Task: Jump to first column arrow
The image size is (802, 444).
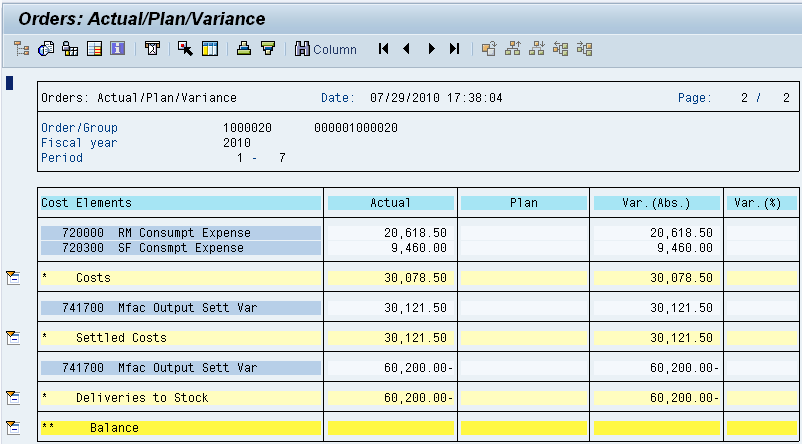Action: point(384,49)
